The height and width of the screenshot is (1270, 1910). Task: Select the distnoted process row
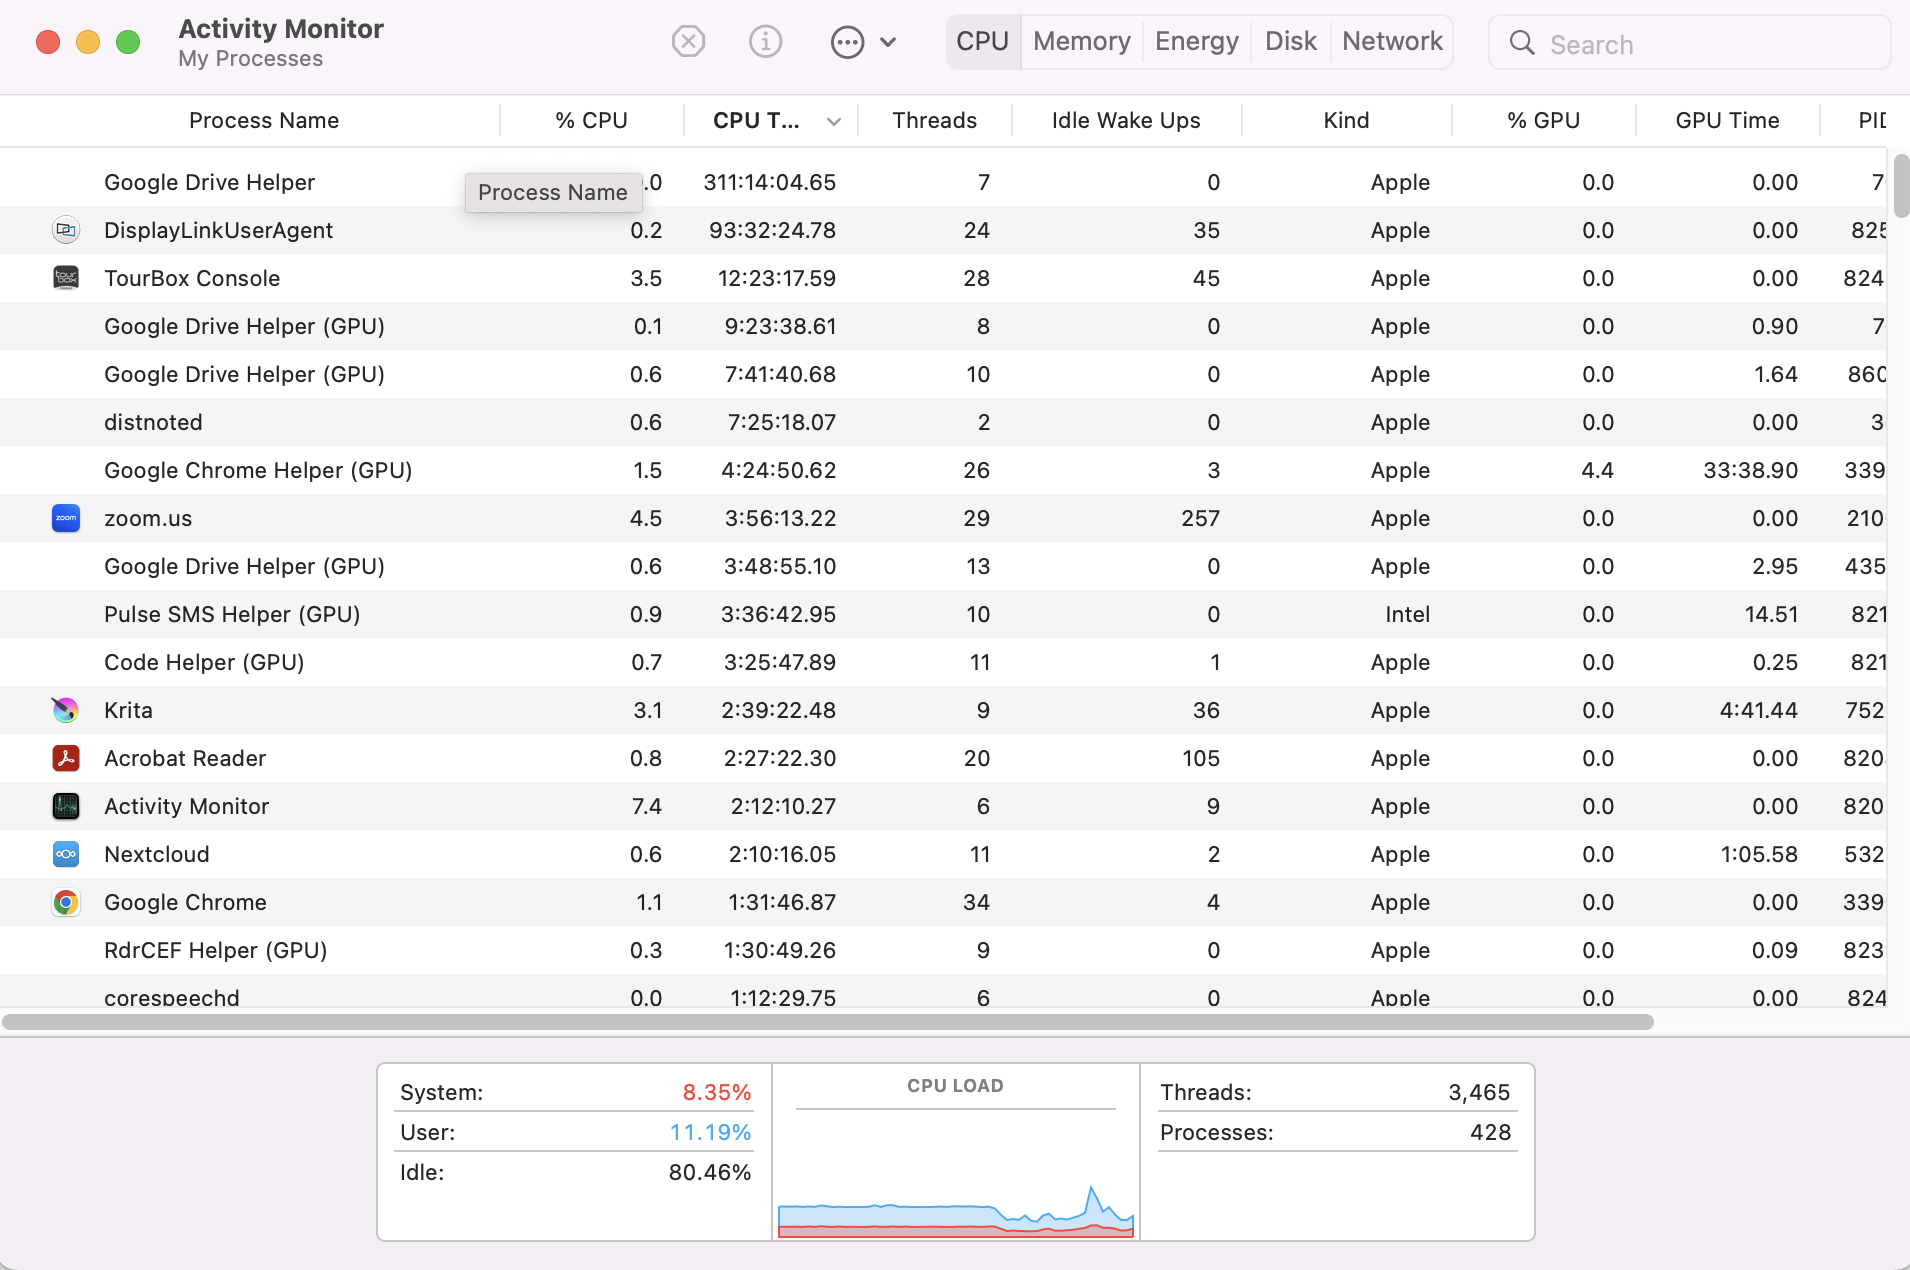tap(943, 422)
